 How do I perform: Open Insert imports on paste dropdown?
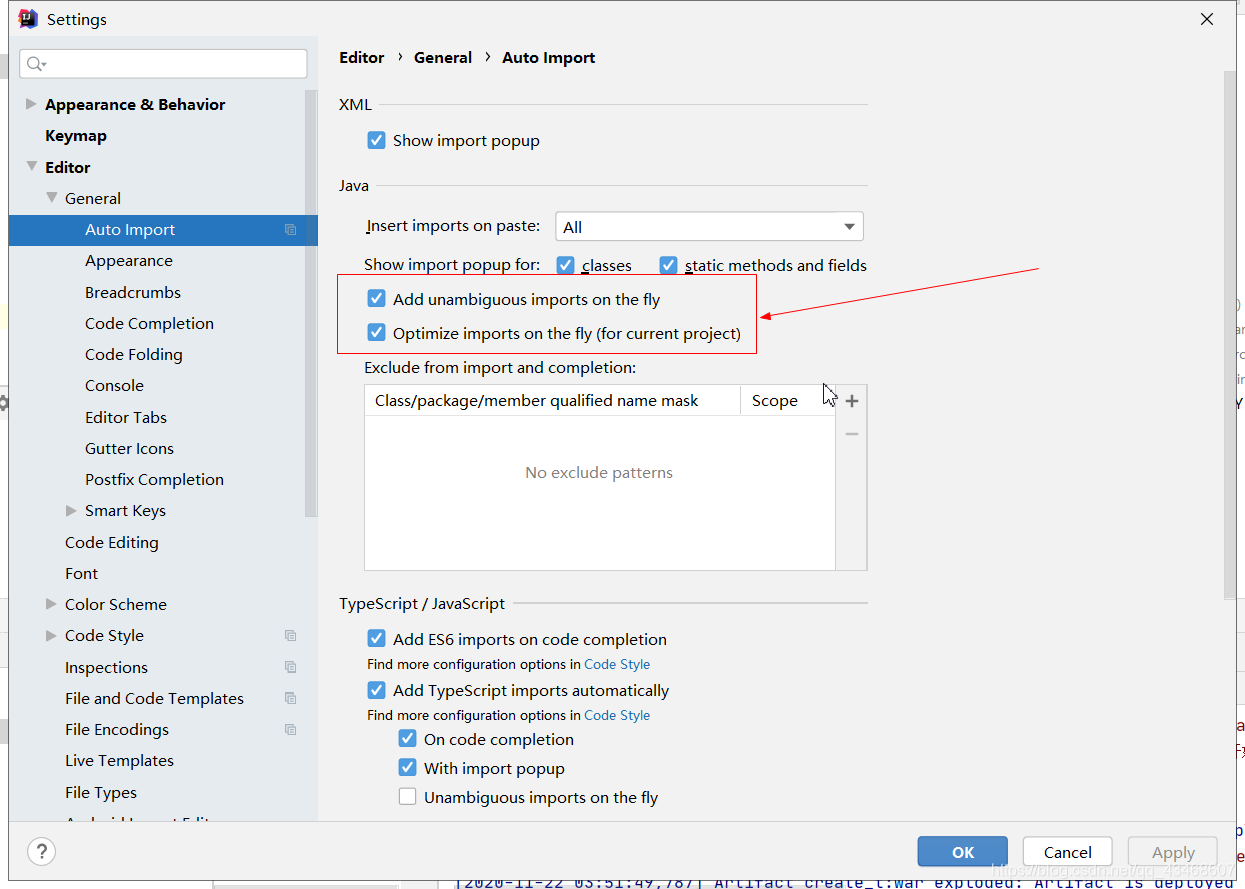(x=709, y=227)
